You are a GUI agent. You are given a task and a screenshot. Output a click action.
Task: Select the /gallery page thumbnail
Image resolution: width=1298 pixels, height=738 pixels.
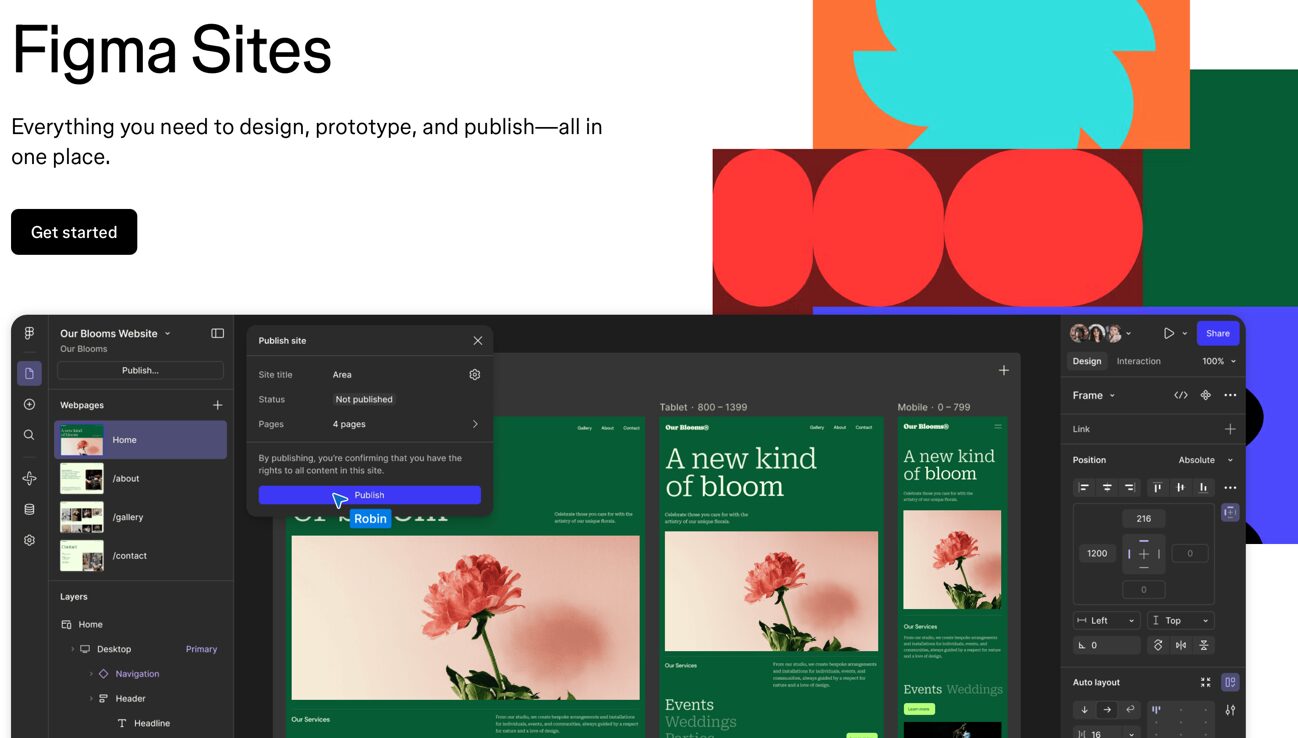82,517
